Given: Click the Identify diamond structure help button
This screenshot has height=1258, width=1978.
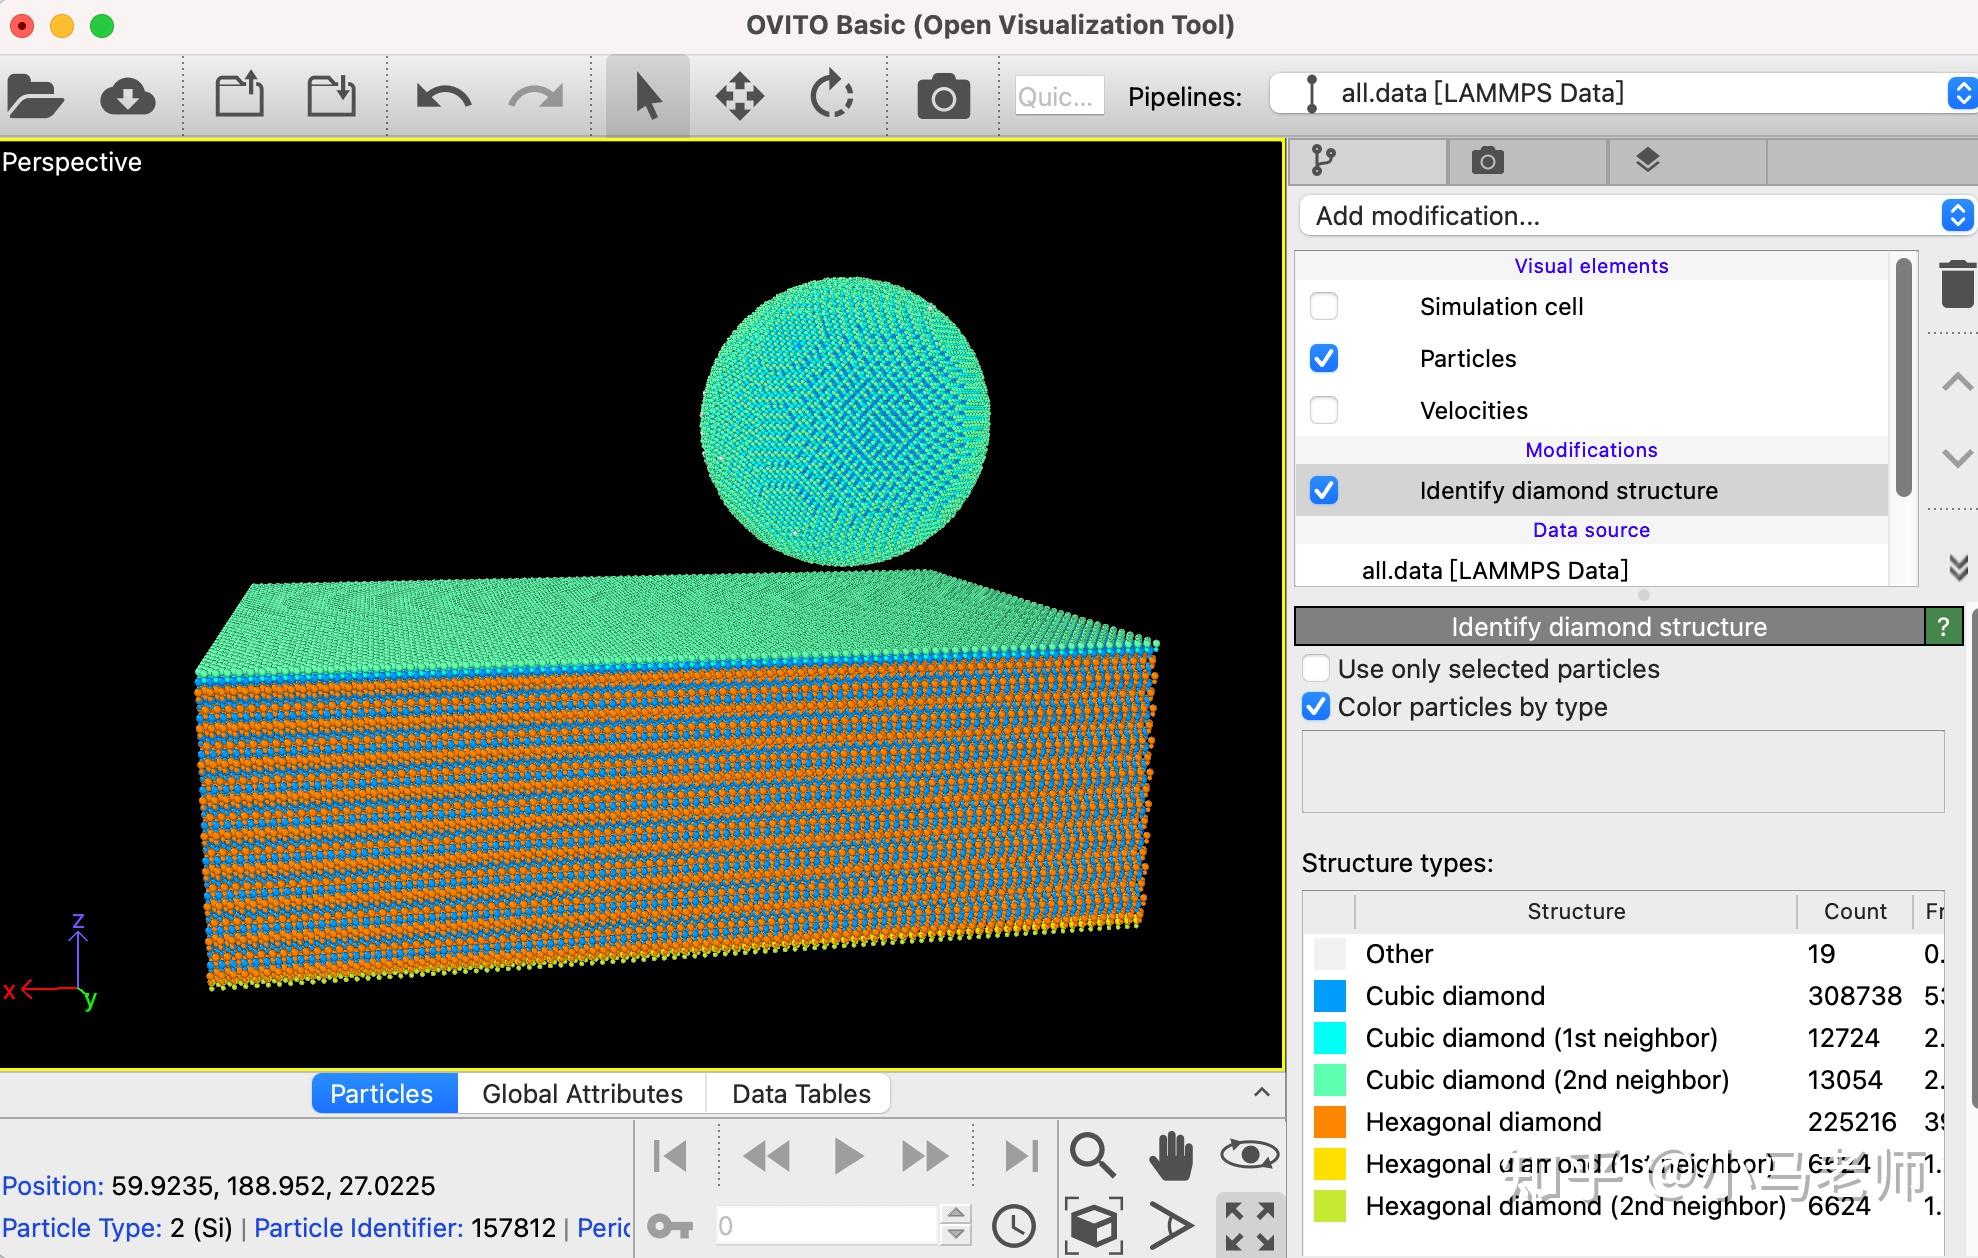Looking at the screenshot, I should (x=1942, y=627).
